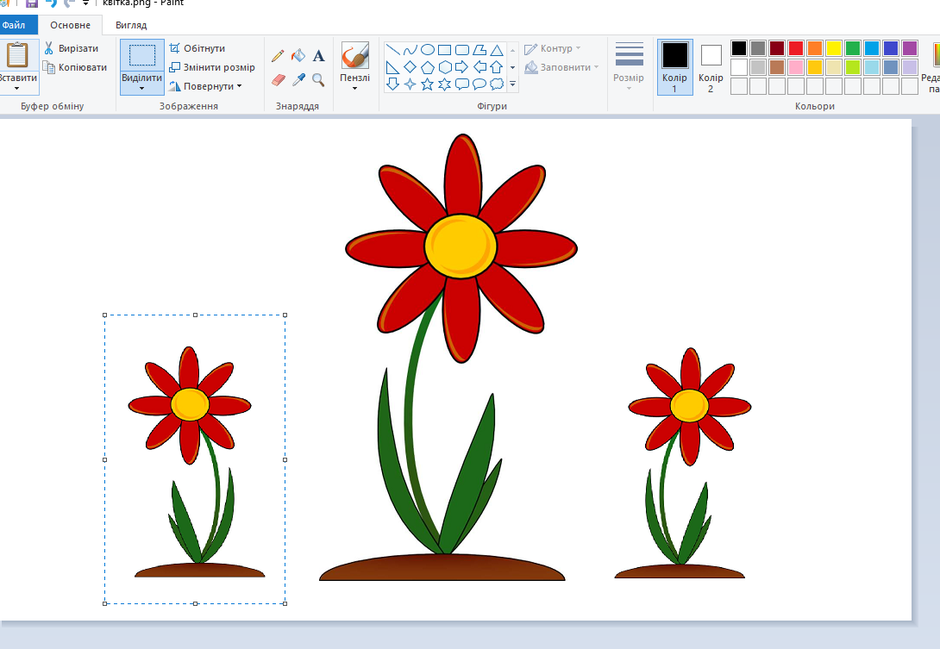Expand the full shapes gallery

(513, 84)
